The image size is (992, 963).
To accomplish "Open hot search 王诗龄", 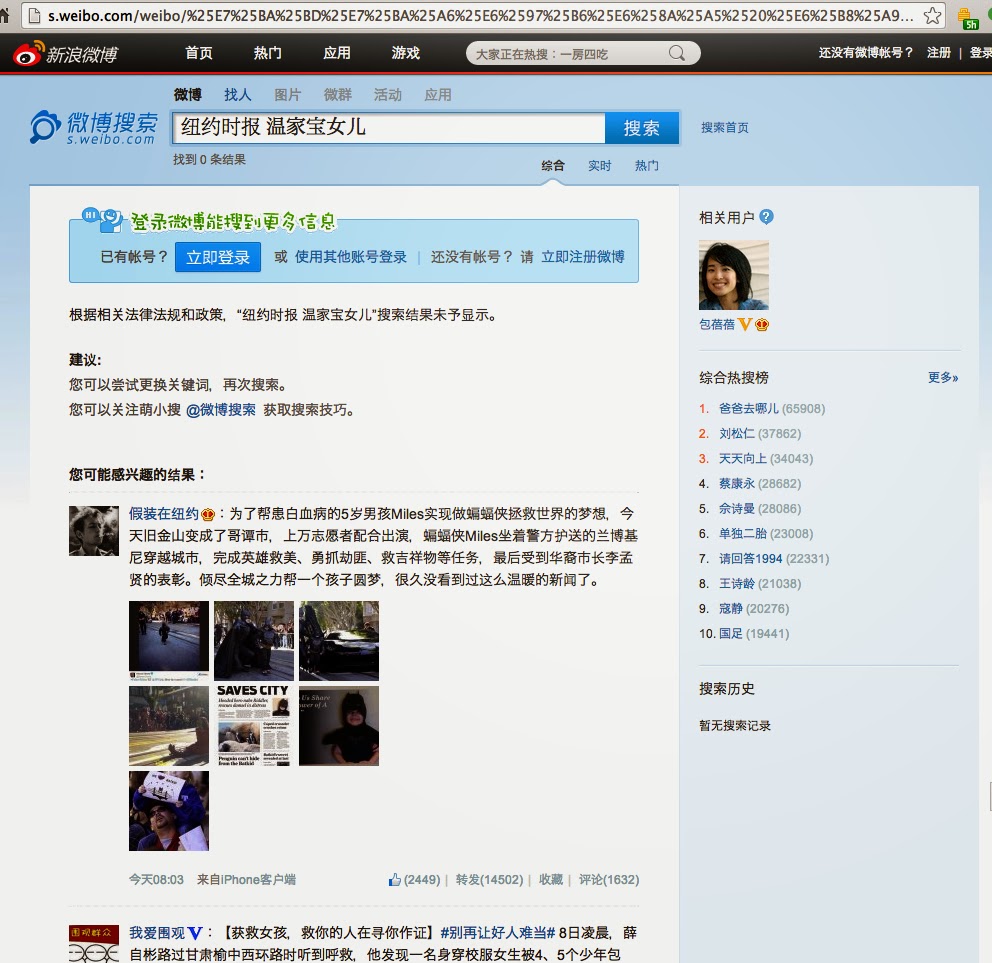I will (737, 583).
